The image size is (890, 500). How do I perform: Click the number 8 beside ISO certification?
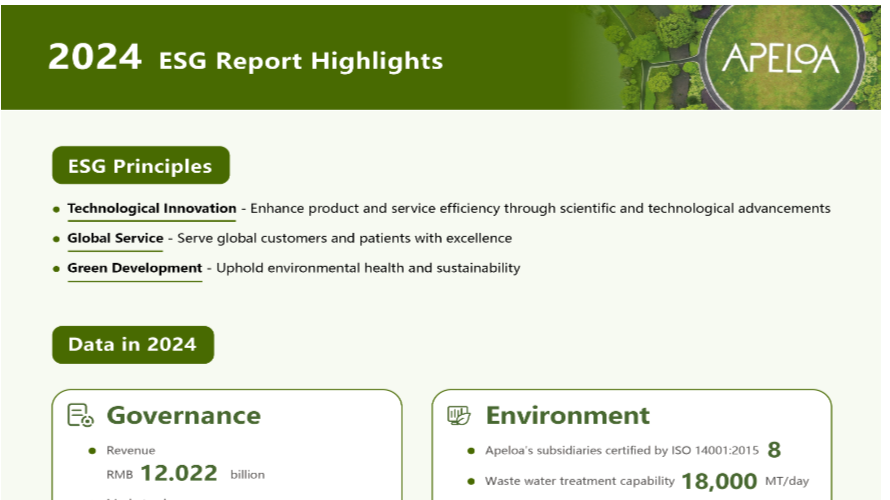[774, 450]
